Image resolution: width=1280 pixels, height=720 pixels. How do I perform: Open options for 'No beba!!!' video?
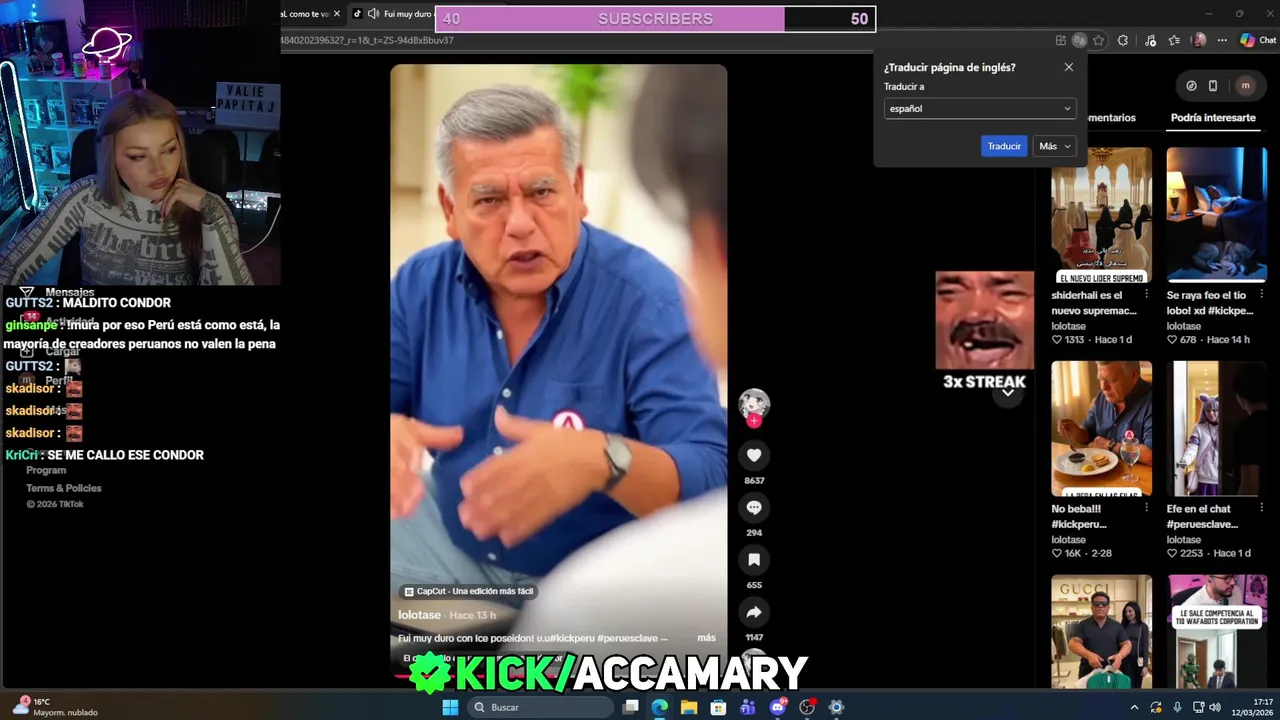pyautogui.click(x=1146, y=509)
